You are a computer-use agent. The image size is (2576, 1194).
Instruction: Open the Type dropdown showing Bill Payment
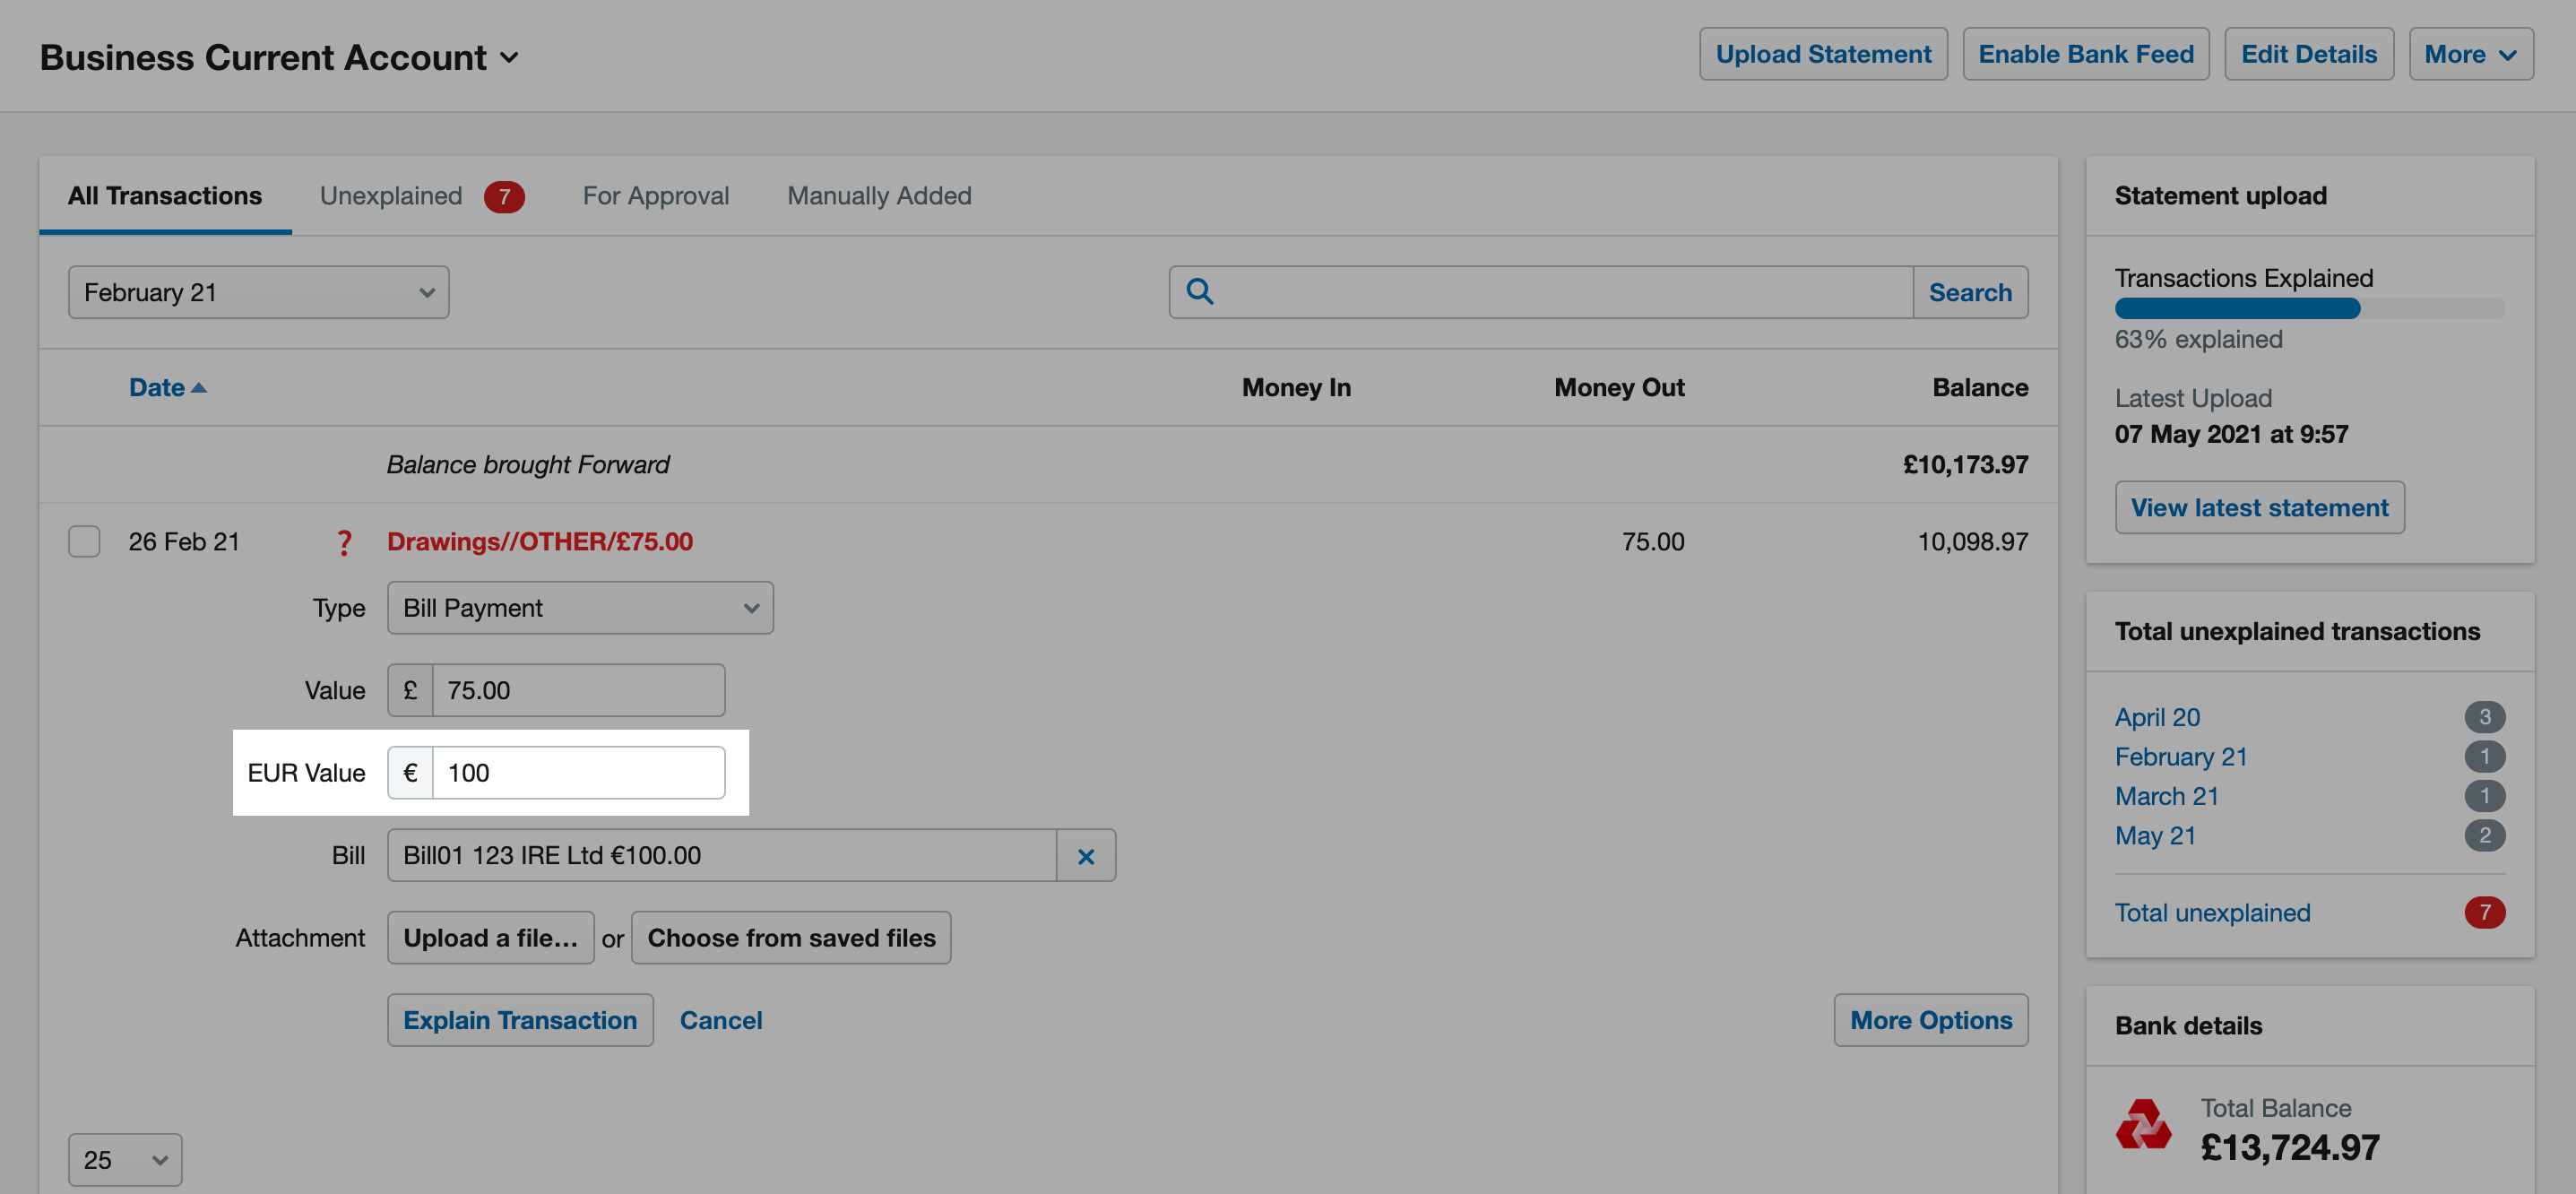coord(580,608)
